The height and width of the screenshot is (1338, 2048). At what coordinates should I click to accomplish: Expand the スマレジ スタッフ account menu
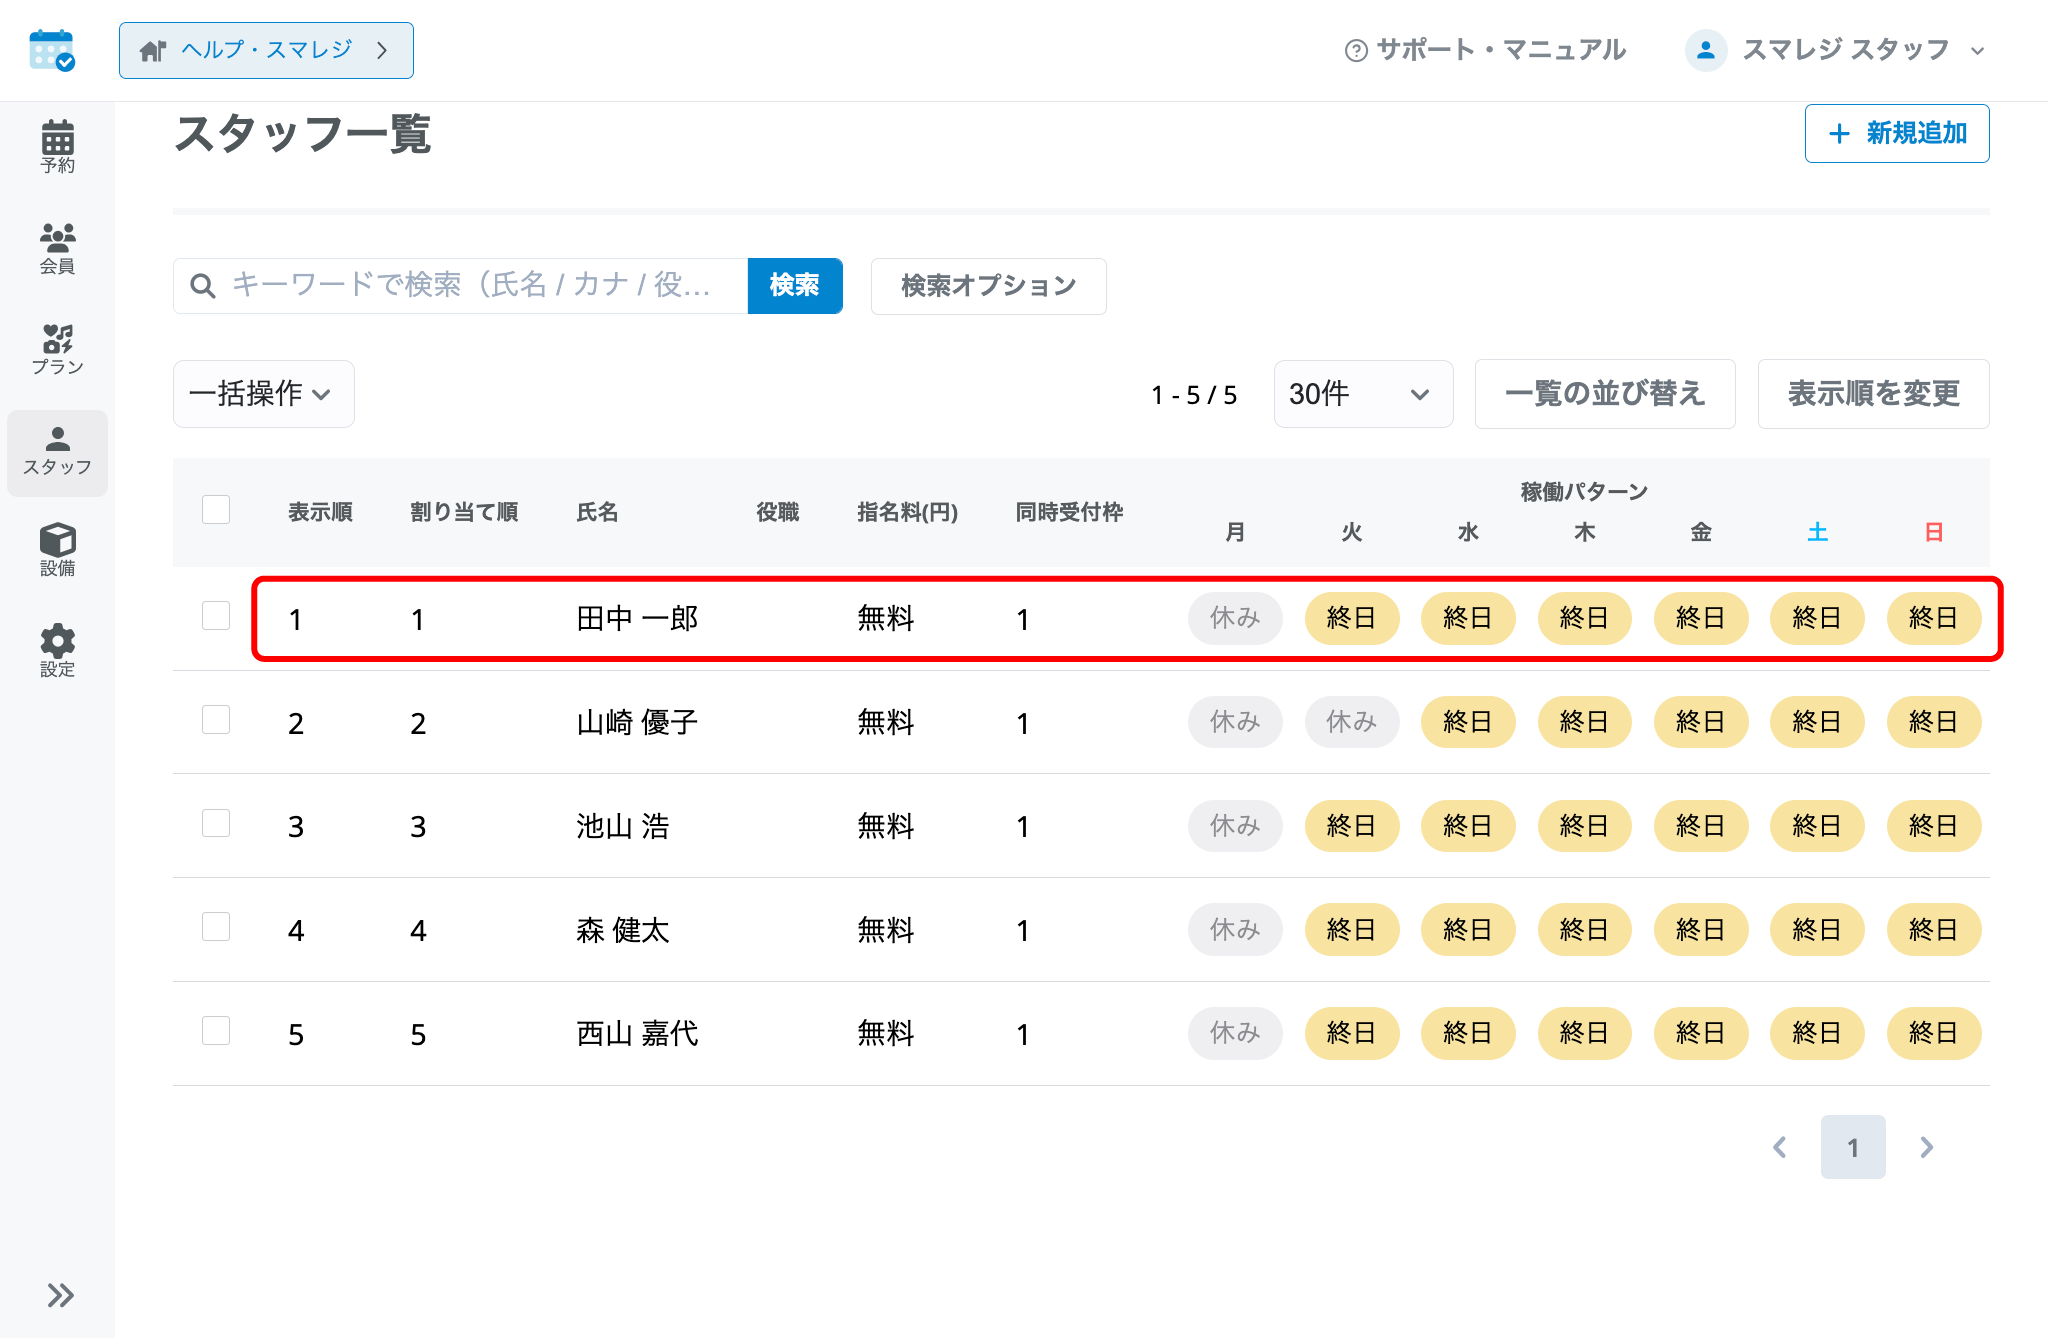(x=1836, y=50)
